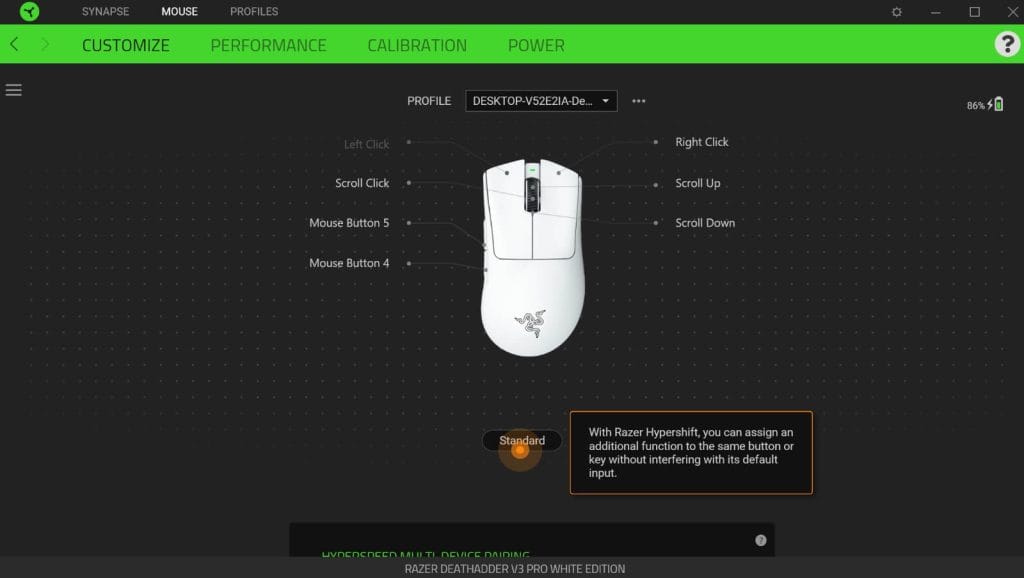This screenshot has height=578, width=1024.
Task: Go back with the left arrow
Action: pyautogui.click(x=14, y=44)
